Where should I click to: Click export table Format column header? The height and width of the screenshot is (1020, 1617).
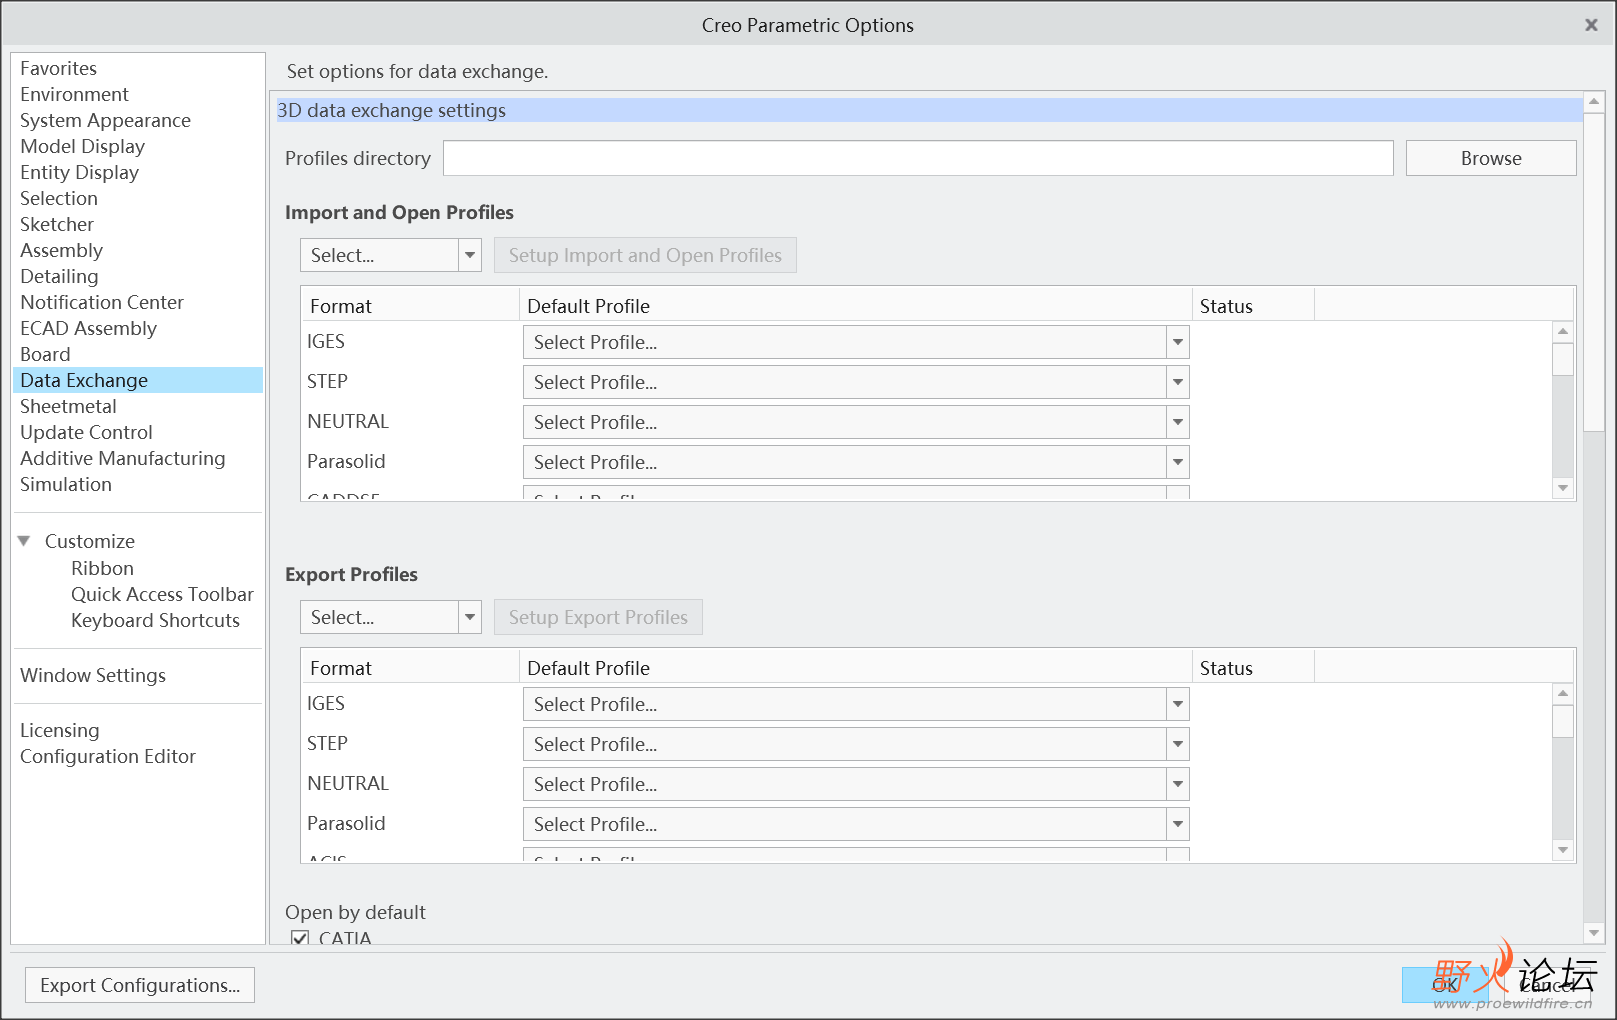pyautogui.click(x=410, y=668)
